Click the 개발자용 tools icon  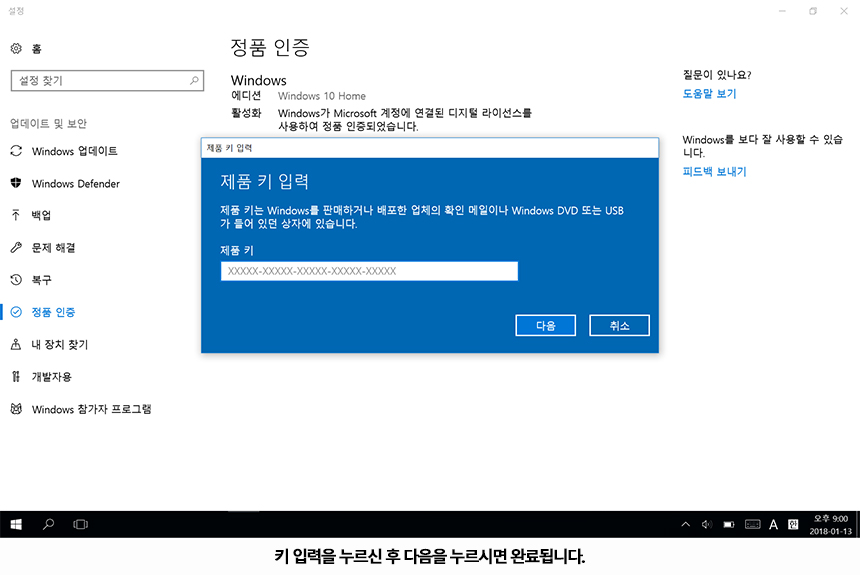click(x=16, y=376)
